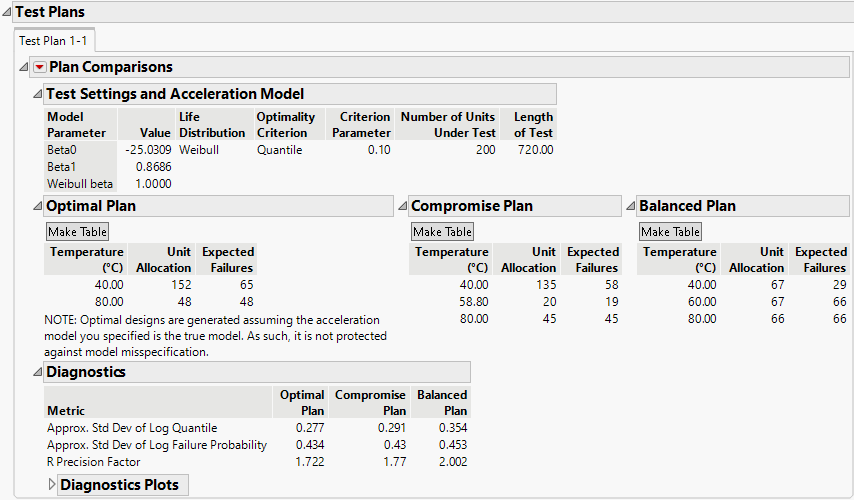Click Make Table under Balanced Plan

pos(670,232)
